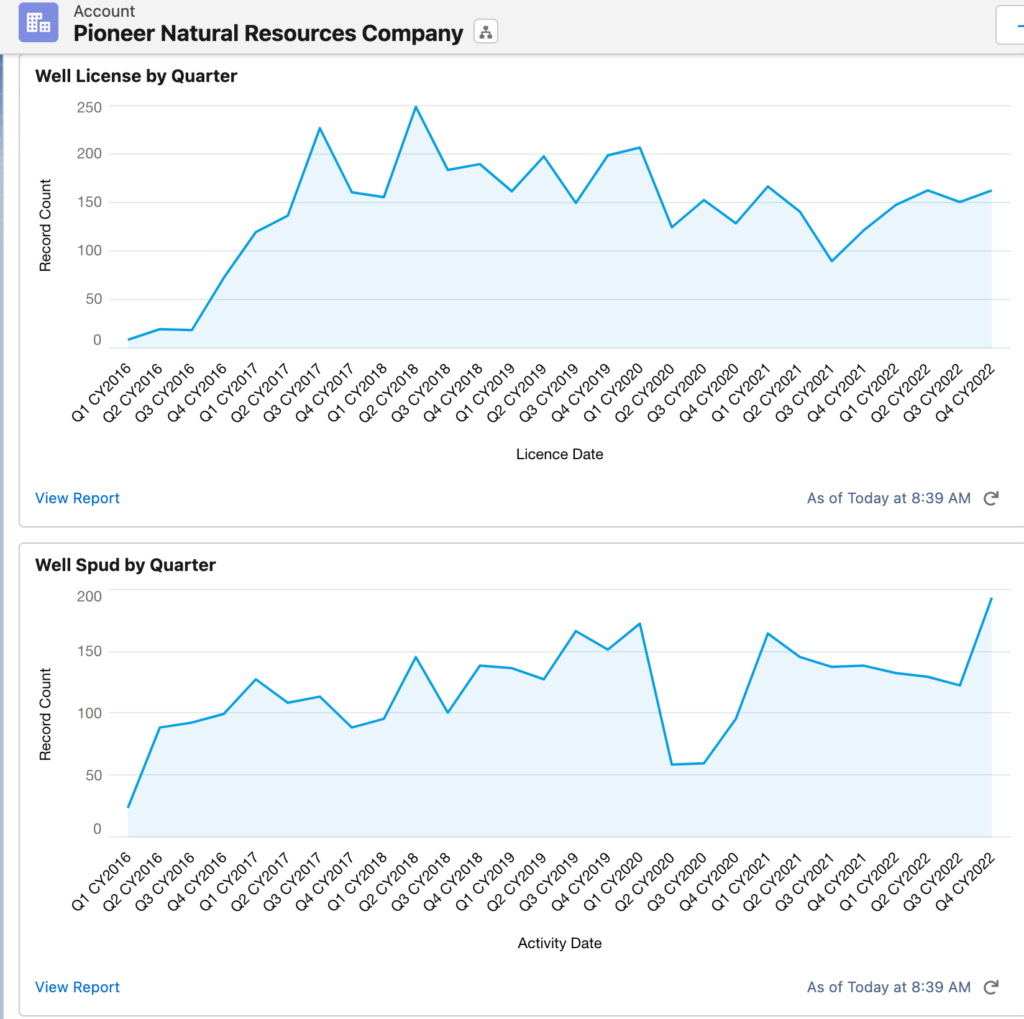The width and height of the screenshot is (1024, 1019).
Task: Click Record Count axis title on Well License chart
Action: pos(45,225)
